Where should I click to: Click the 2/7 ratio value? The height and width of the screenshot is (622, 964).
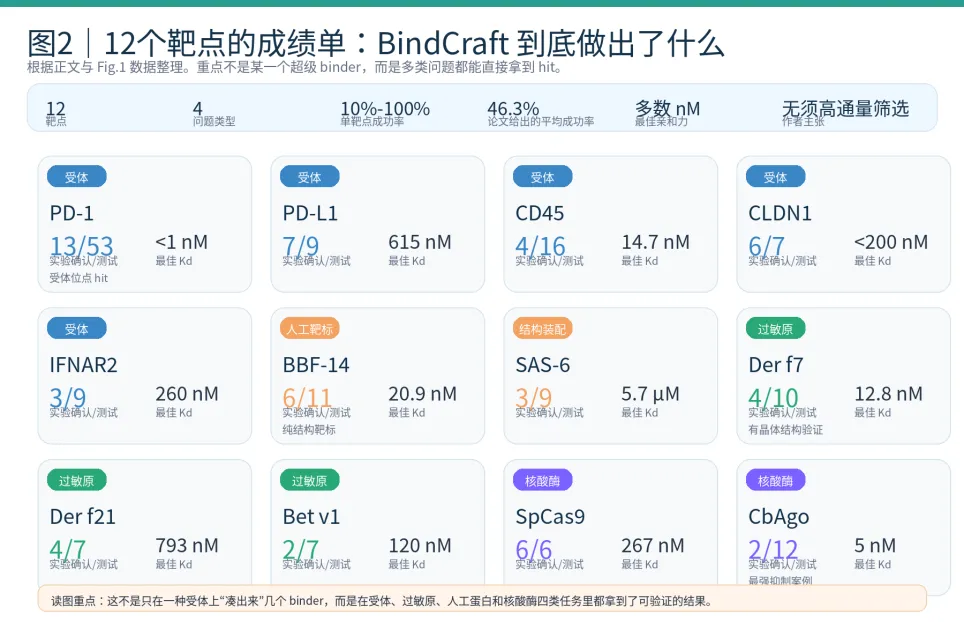click(x=301, y=549)
